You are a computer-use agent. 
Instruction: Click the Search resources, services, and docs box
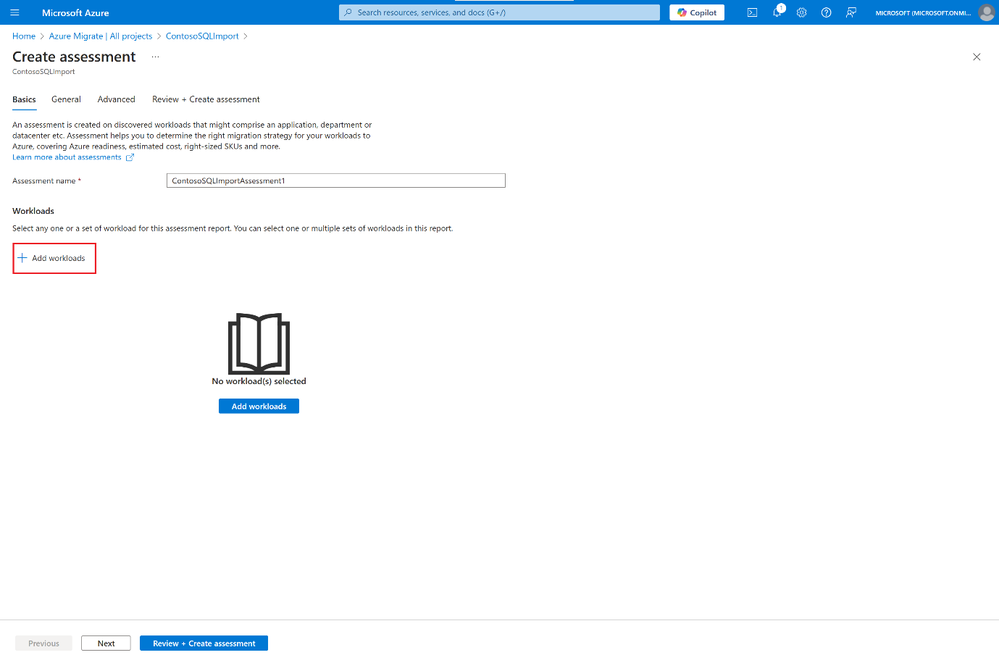click(500, 13)
